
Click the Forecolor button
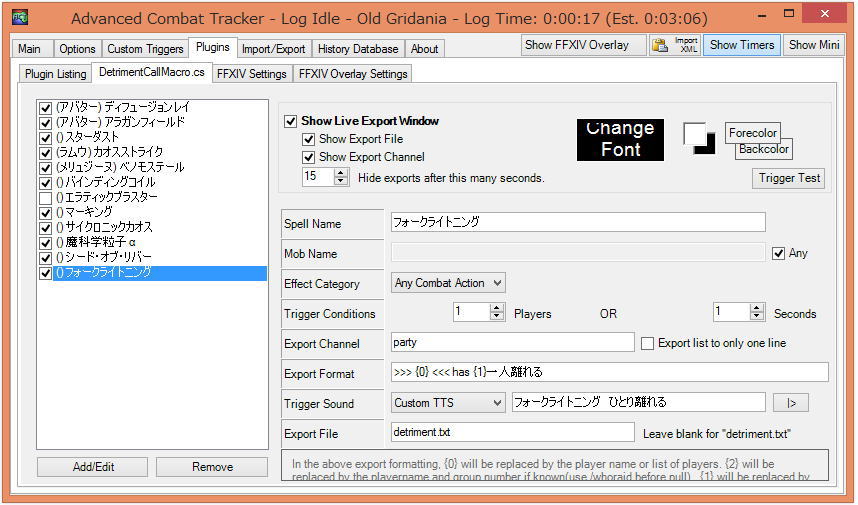[752, 133]
